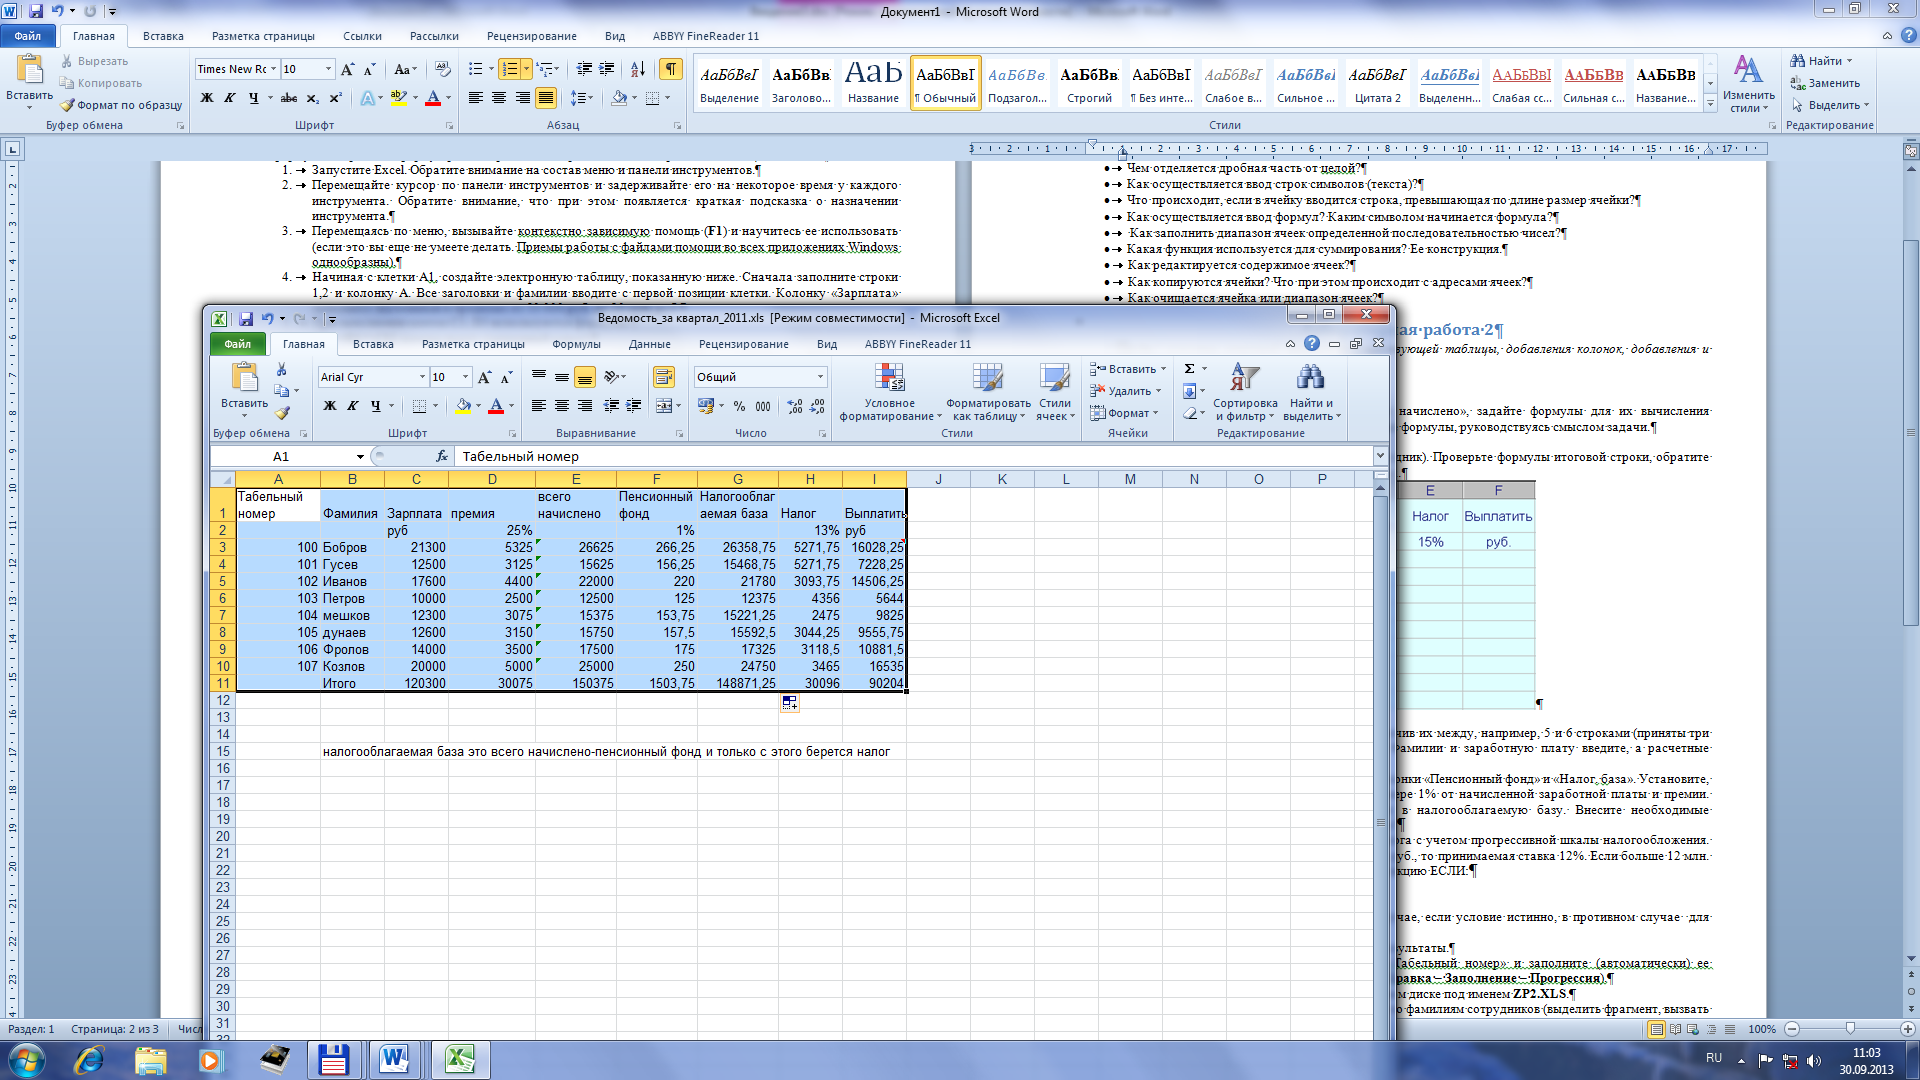Open Name Box dropdown arrow in Excel
This screenshot has width=1920, height=1080.
(x=360, y=457)
